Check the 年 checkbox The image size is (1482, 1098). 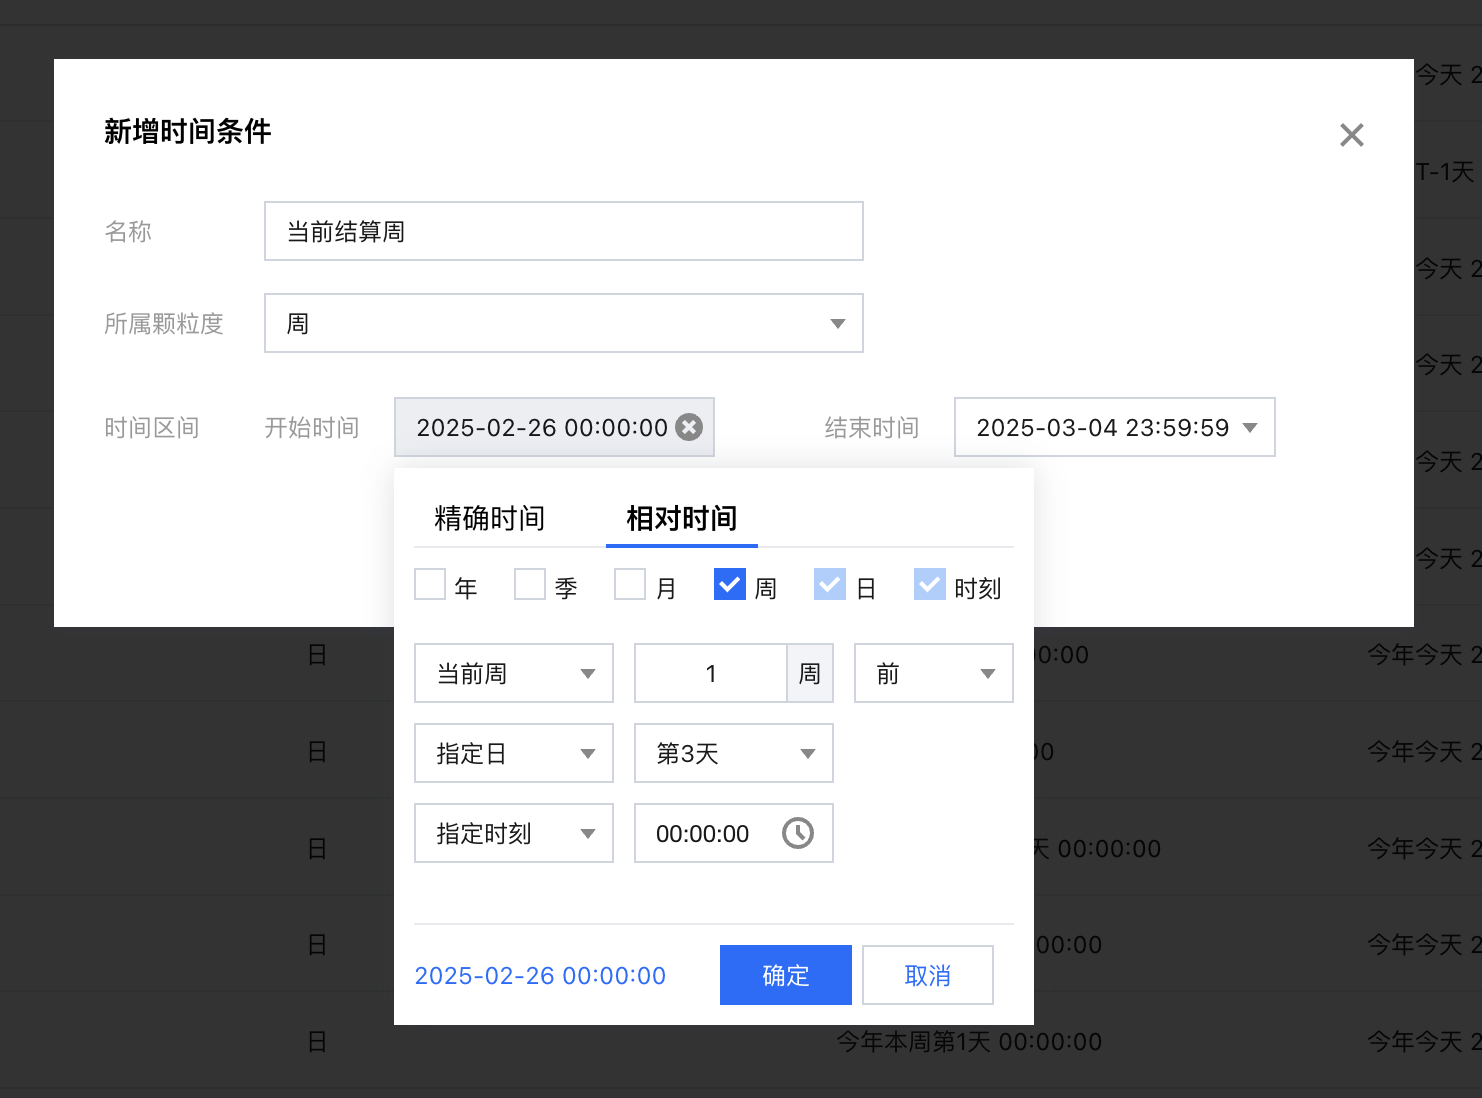tap(430, 585)
